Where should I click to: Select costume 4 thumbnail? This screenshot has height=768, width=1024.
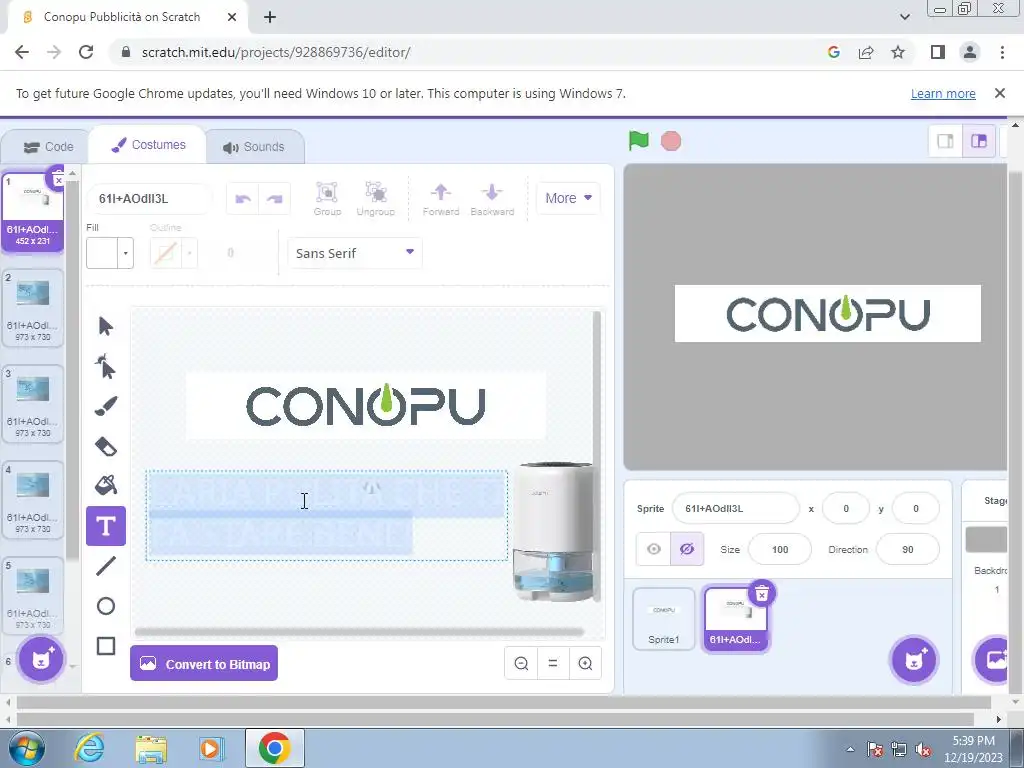pyautogui.click(x=33, y=500)
